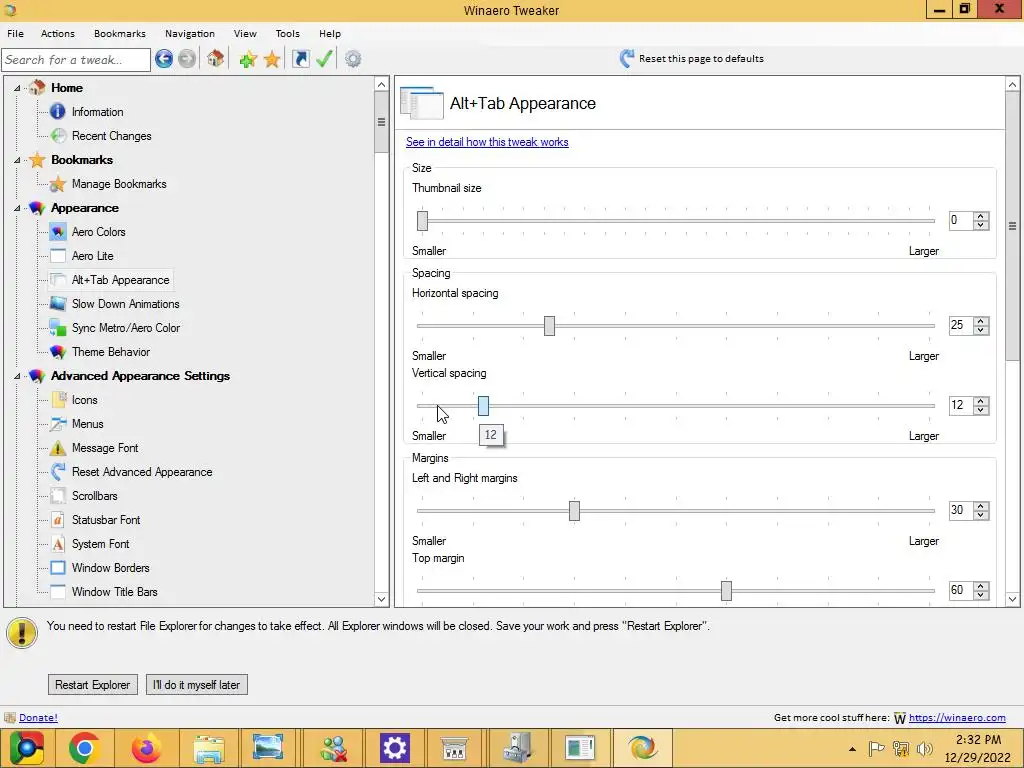The height and width of the screenshot is (768, 1024).
Task: Open the Scrollbars tweak
Action: (x=95, y=496)
